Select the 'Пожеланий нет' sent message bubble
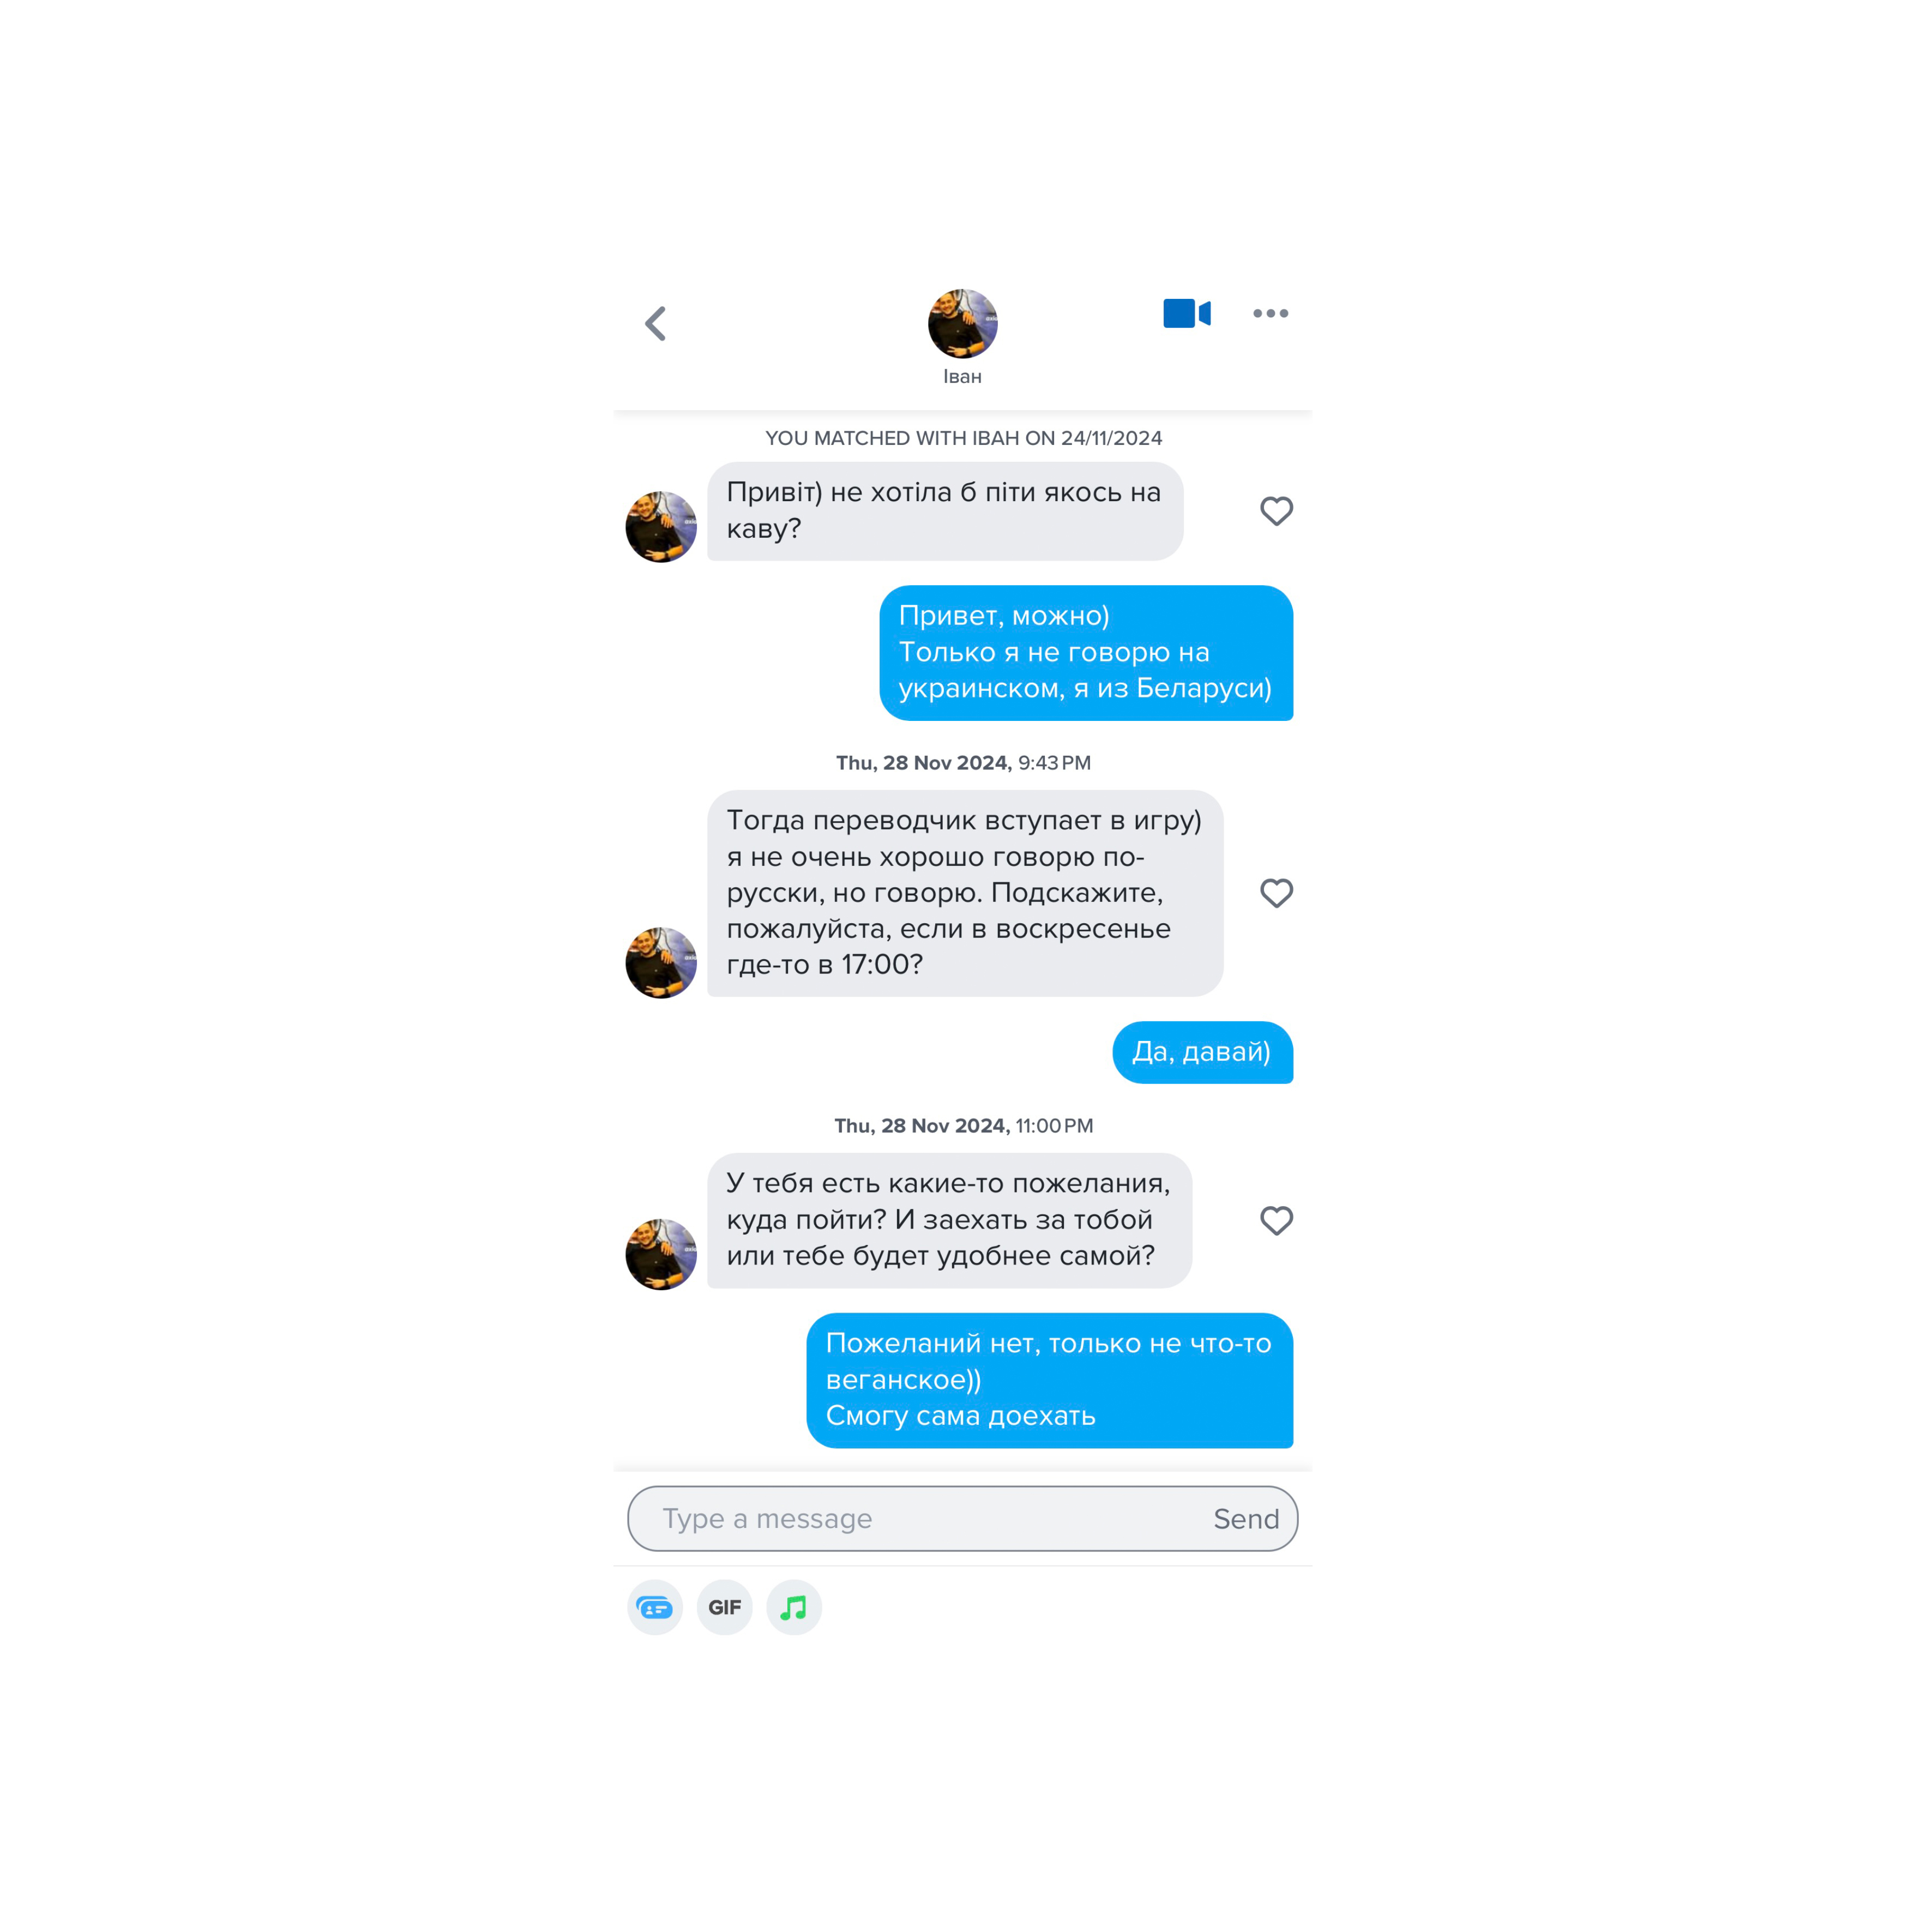 [1050, 1380]
